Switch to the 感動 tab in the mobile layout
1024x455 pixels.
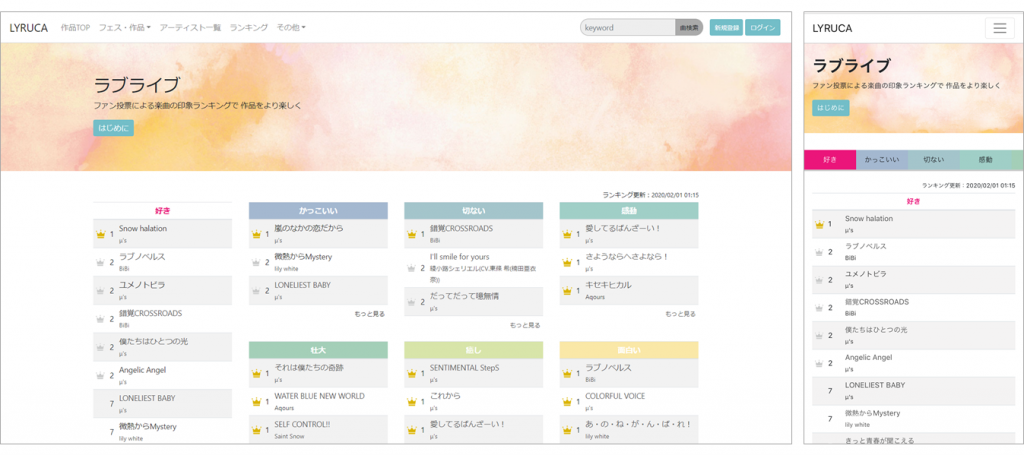tap(985, 159)
